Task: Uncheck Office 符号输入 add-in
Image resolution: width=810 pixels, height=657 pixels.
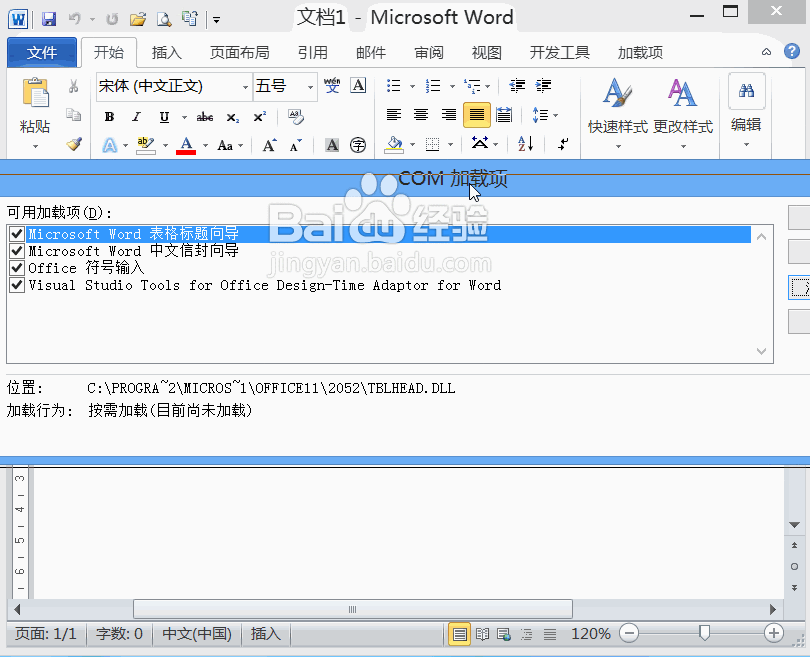Action: pos(17,268)
